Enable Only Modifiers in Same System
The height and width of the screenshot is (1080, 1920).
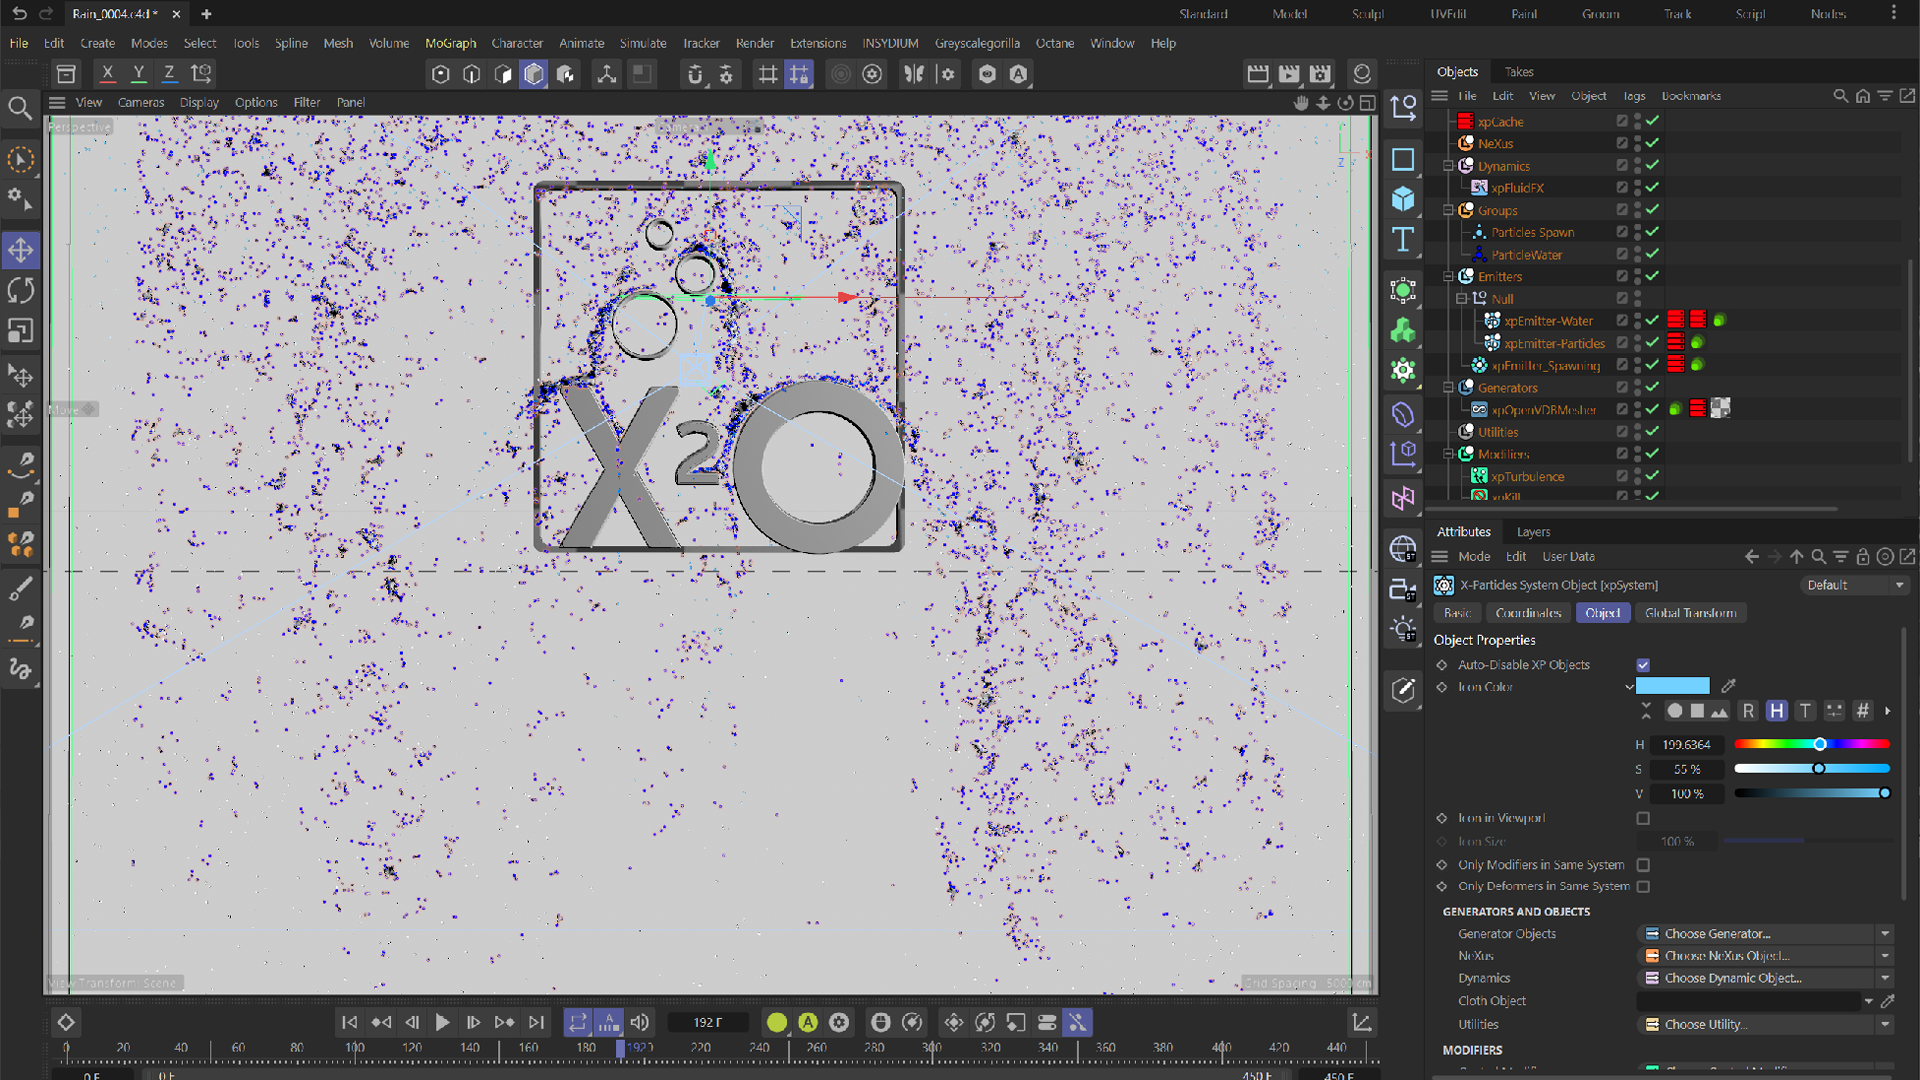[x=1643, y=865]
